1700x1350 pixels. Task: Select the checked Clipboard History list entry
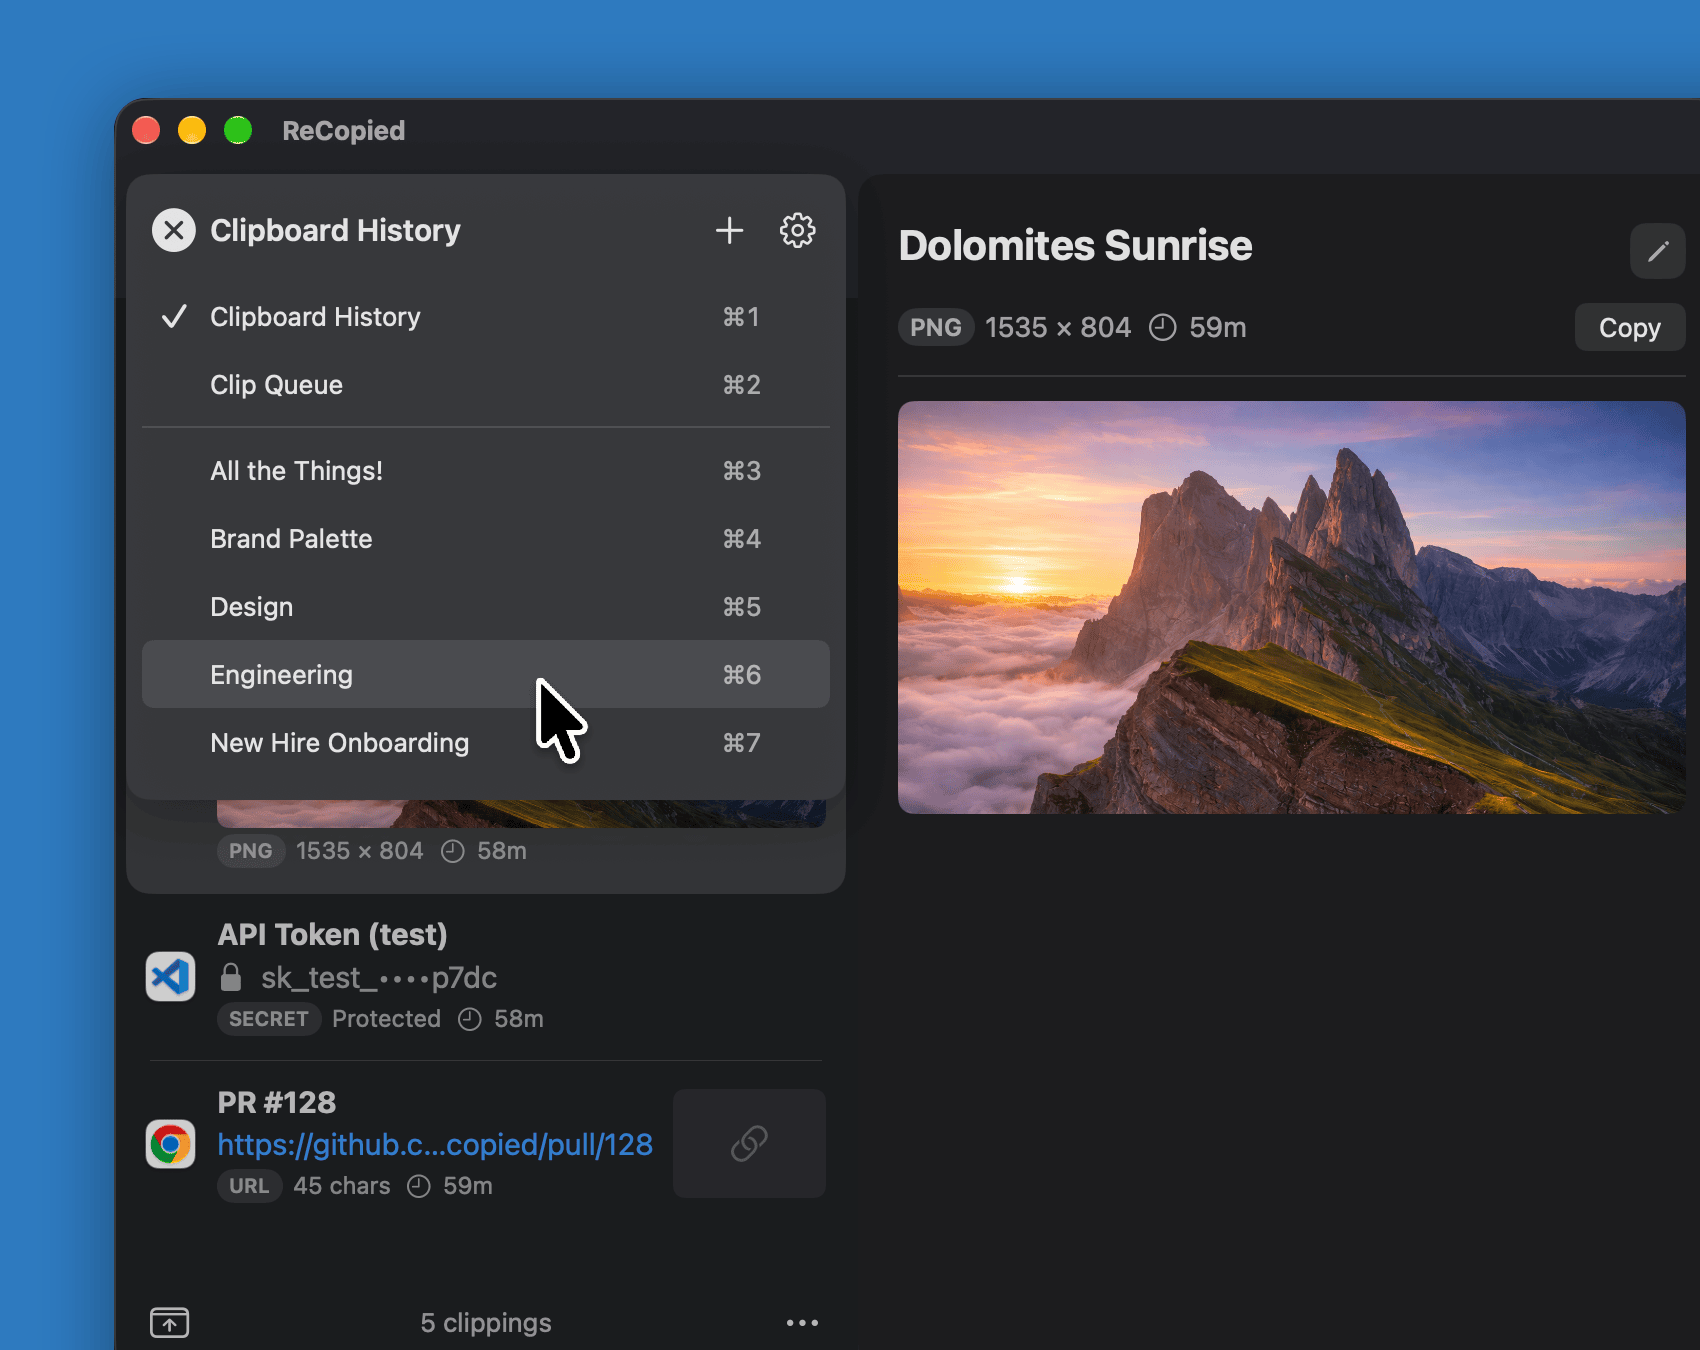(486, 317)
